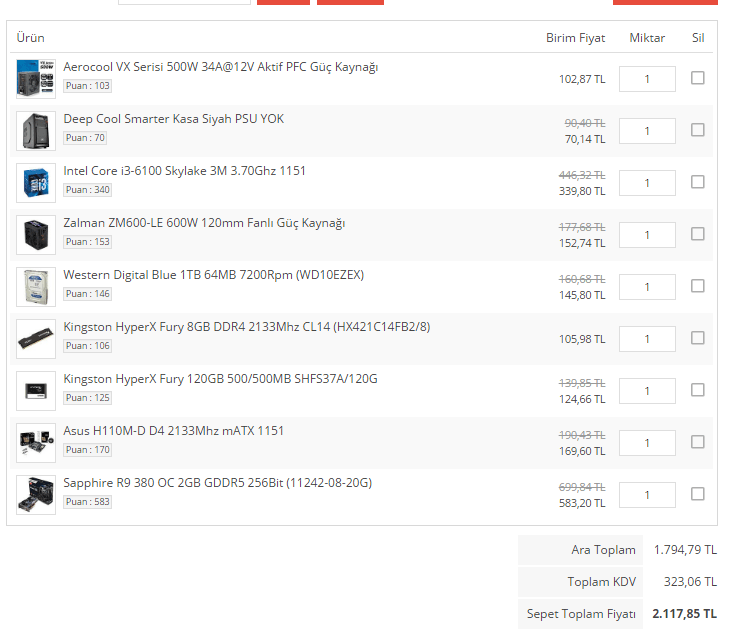This screenshot has height=631, width=730.
Task: Click the 102,87 TL price
Action: (582, 79)
